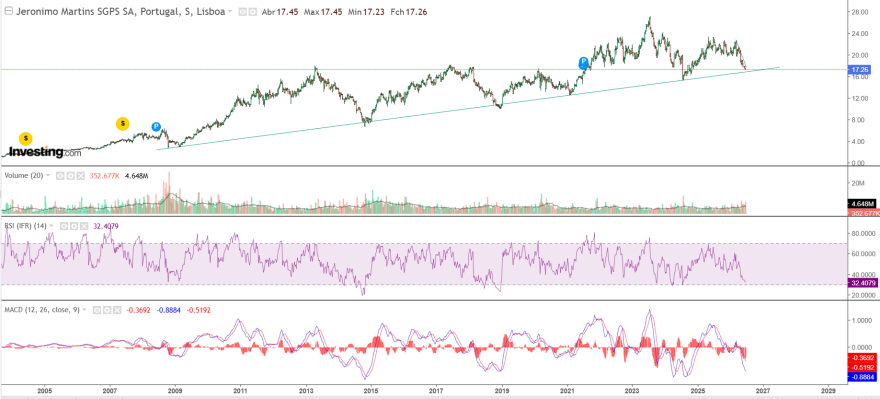Click the 2029 label on time axis
The height and width of the screenshot is (399, 880).
point(828,390)
